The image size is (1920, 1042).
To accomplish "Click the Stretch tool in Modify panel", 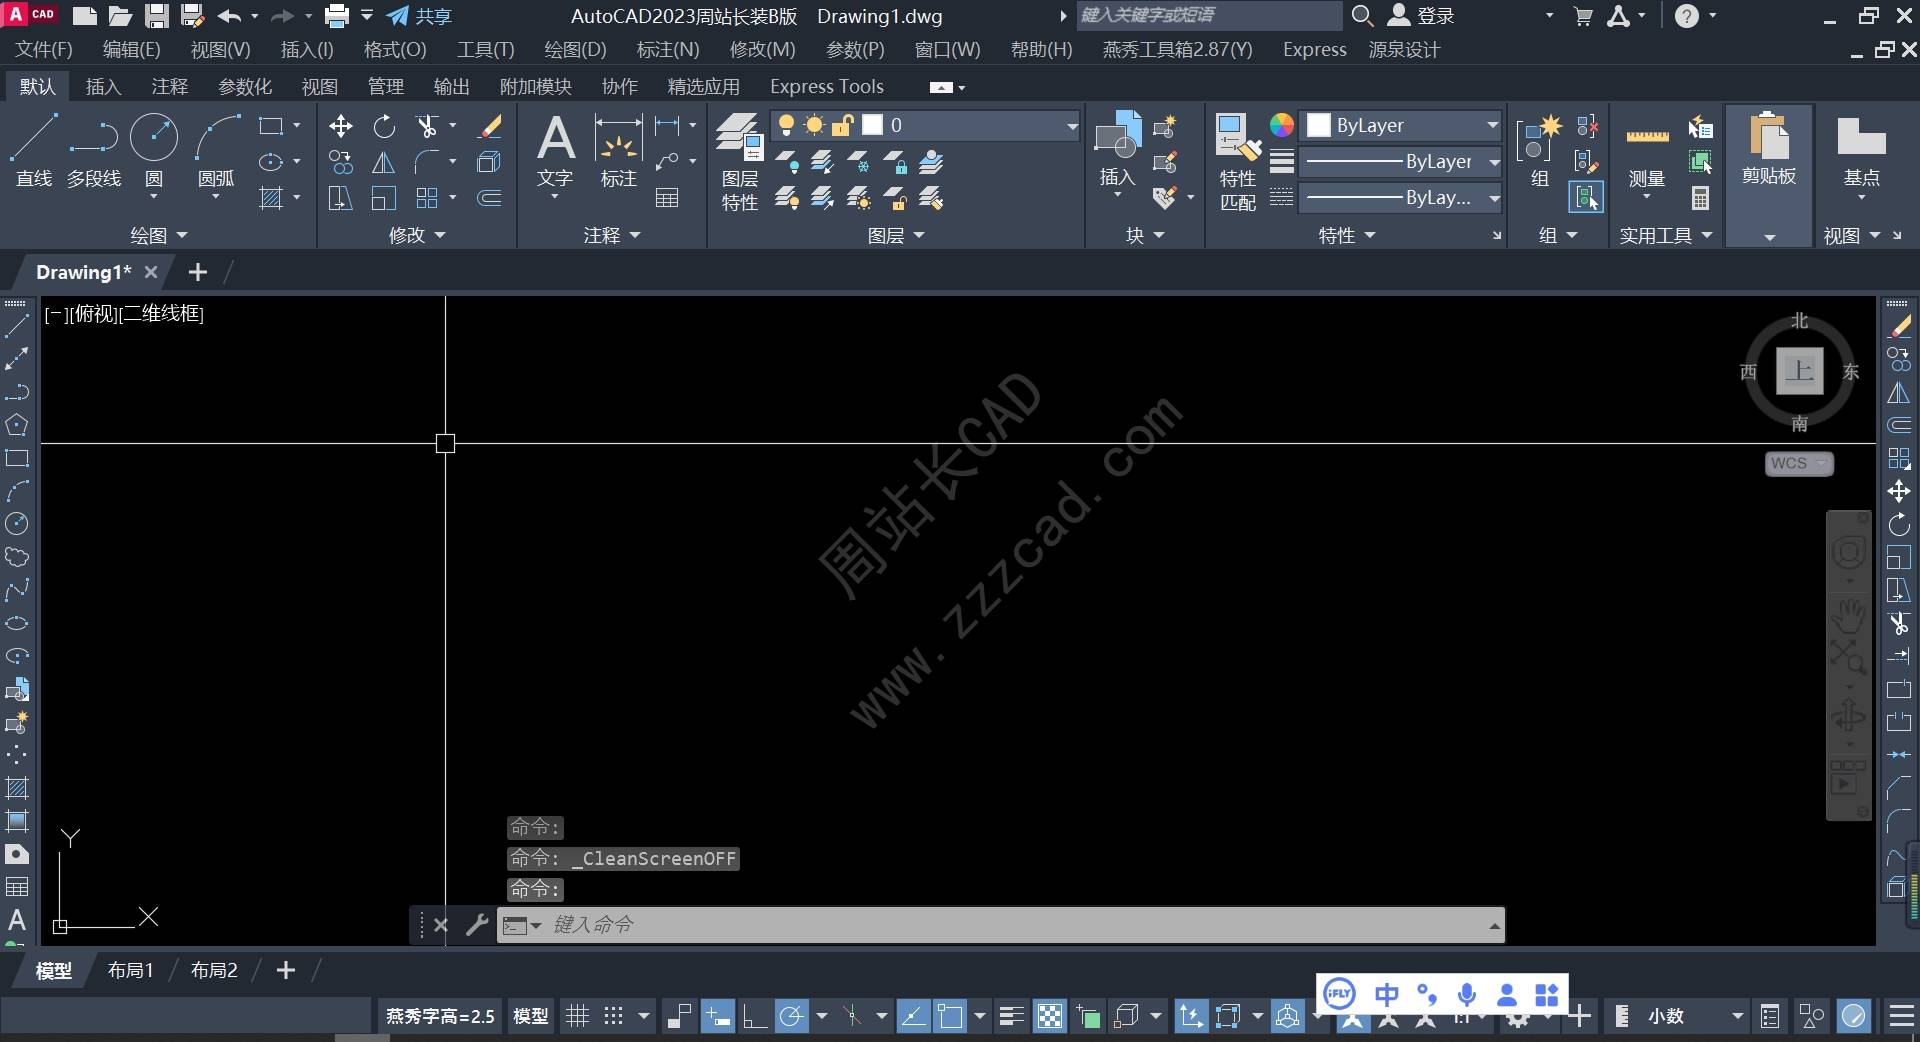I will 341,198.
